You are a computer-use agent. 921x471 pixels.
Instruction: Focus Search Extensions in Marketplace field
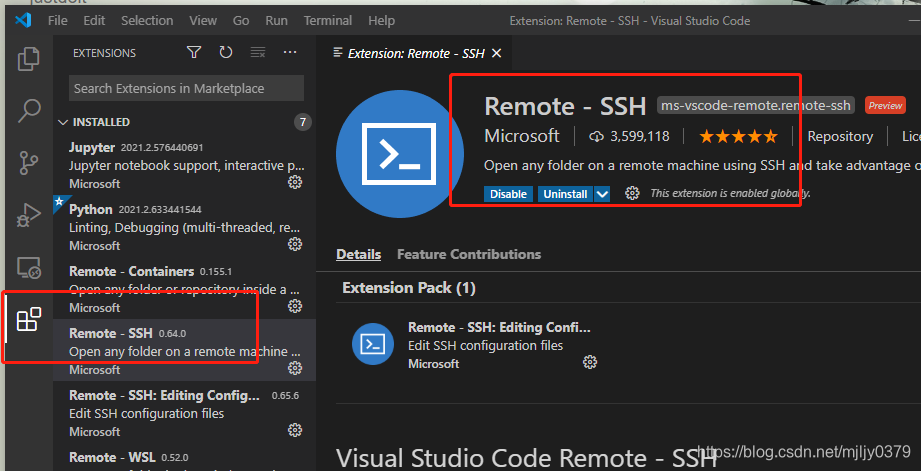click(x=186, y=89)
